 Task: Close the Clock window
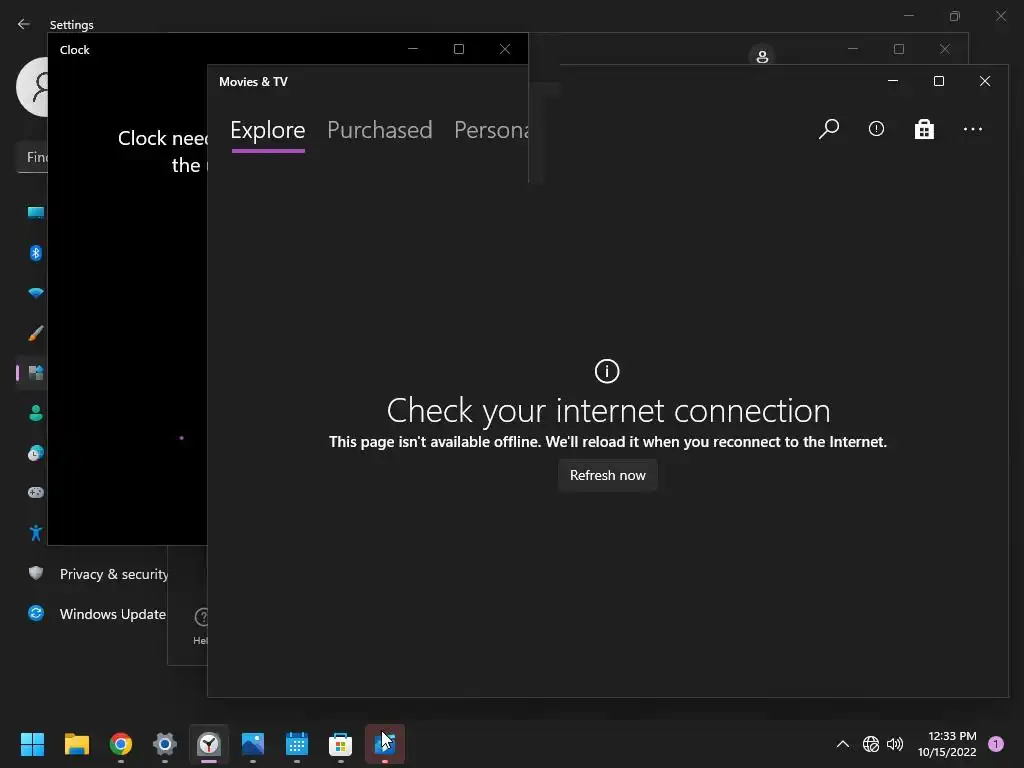click(505, 49)
